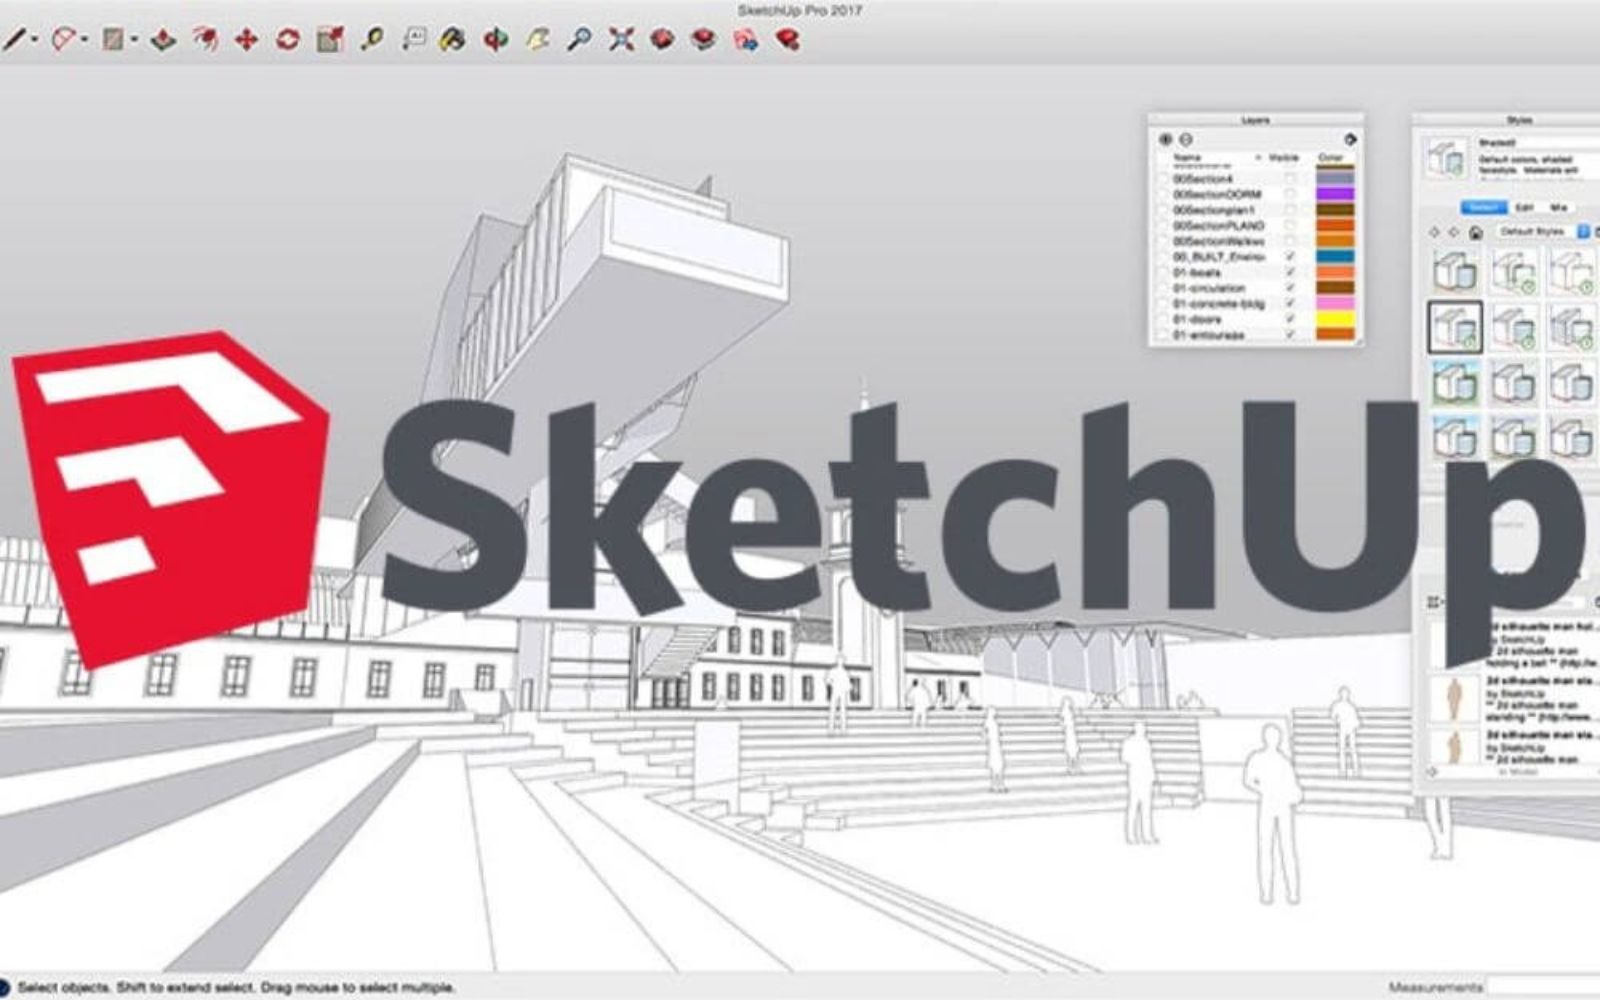Switch to the Edit tab in Styles
The height and width of the screenshot is (1000, 1600).
coord(1525,207)
